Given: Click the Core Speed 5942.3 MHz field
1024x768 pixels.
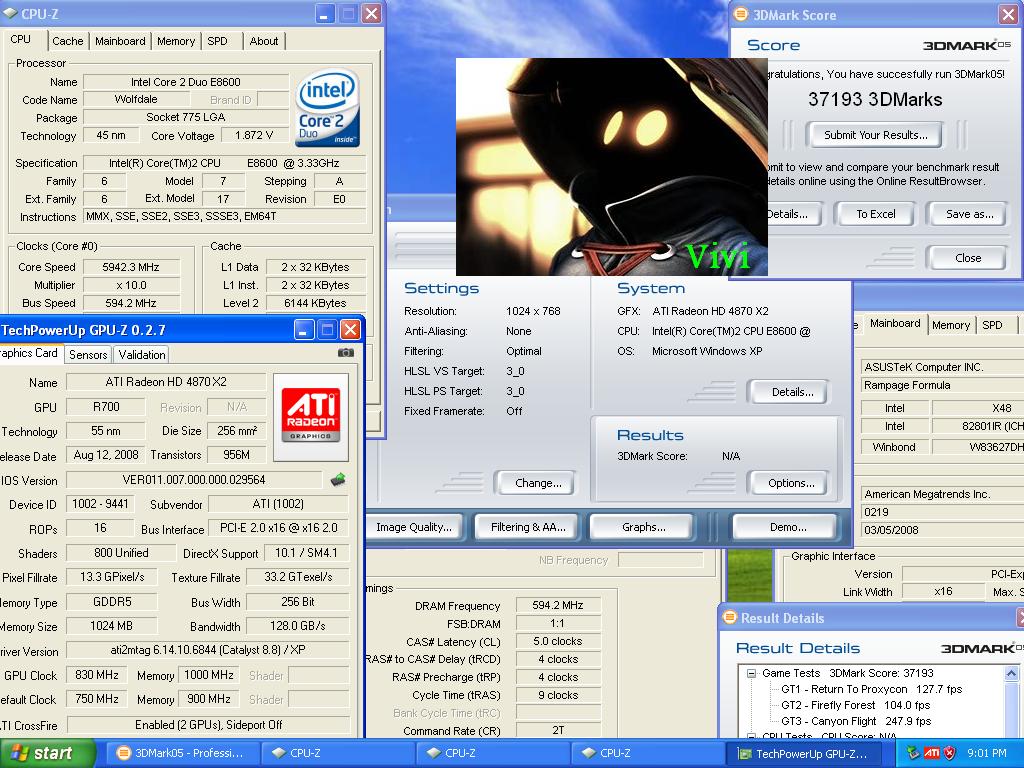Looking at the screenshot, I should click(x=131, y=267).
